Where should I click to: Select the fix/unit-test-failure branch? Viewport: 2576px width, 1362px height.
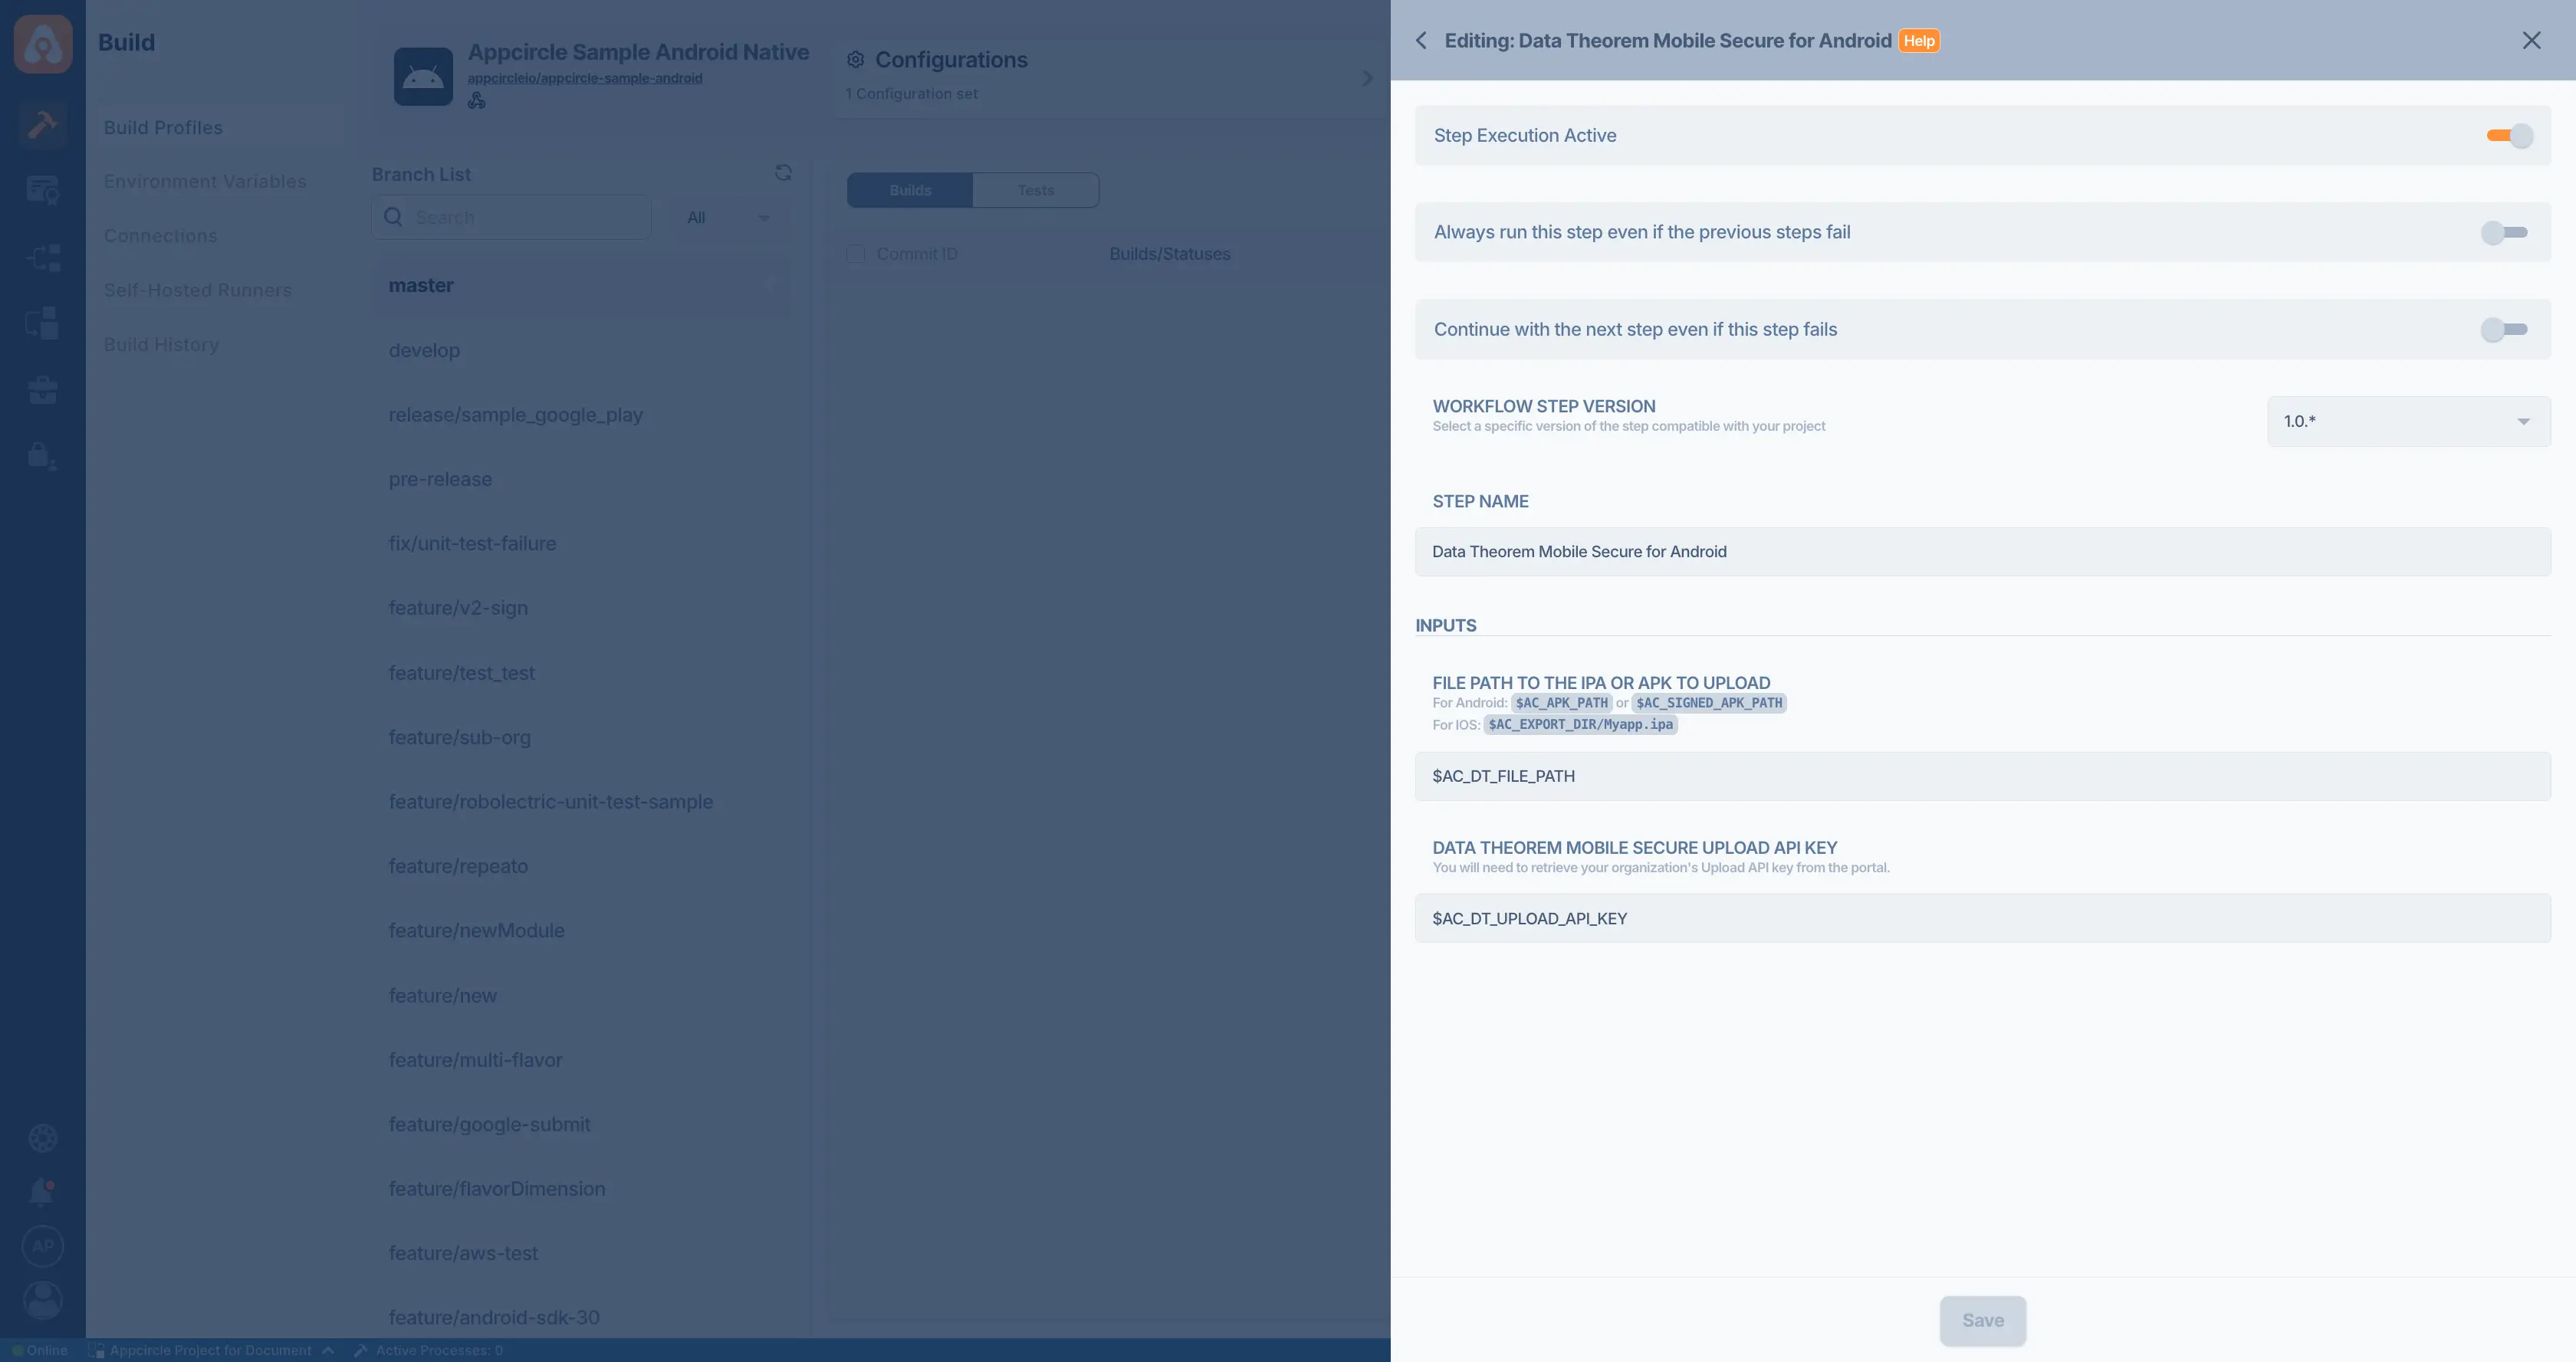[x=472, y=543]
